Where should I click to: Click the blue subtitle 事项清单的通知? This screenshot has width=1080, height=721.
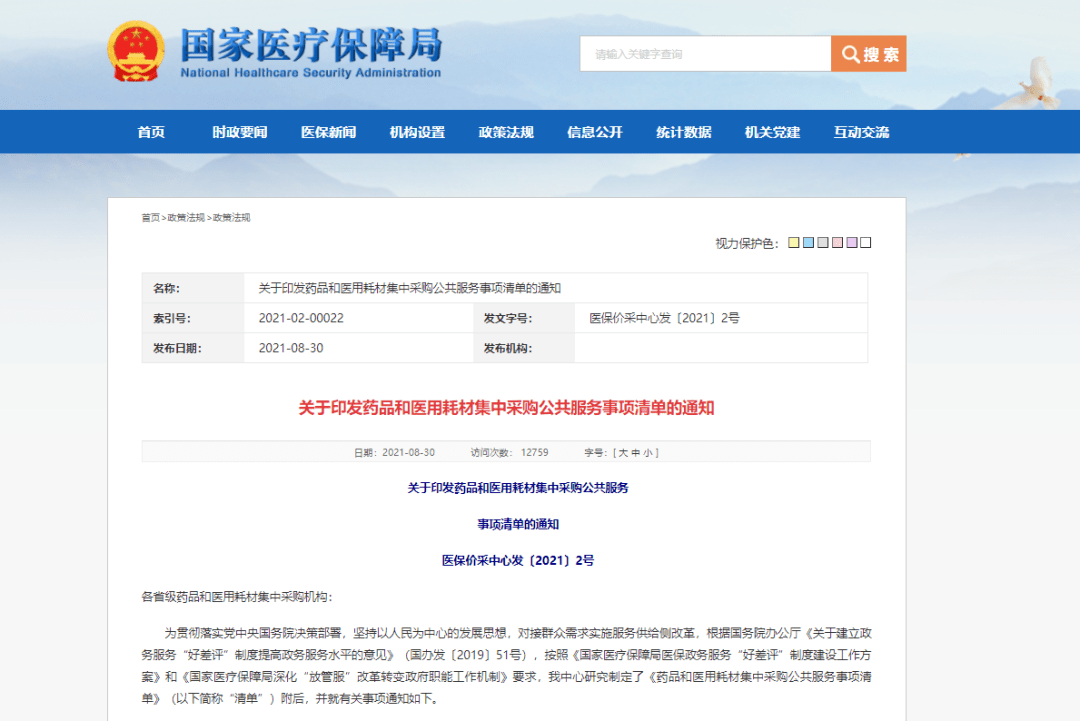click(x=518, y=524)
